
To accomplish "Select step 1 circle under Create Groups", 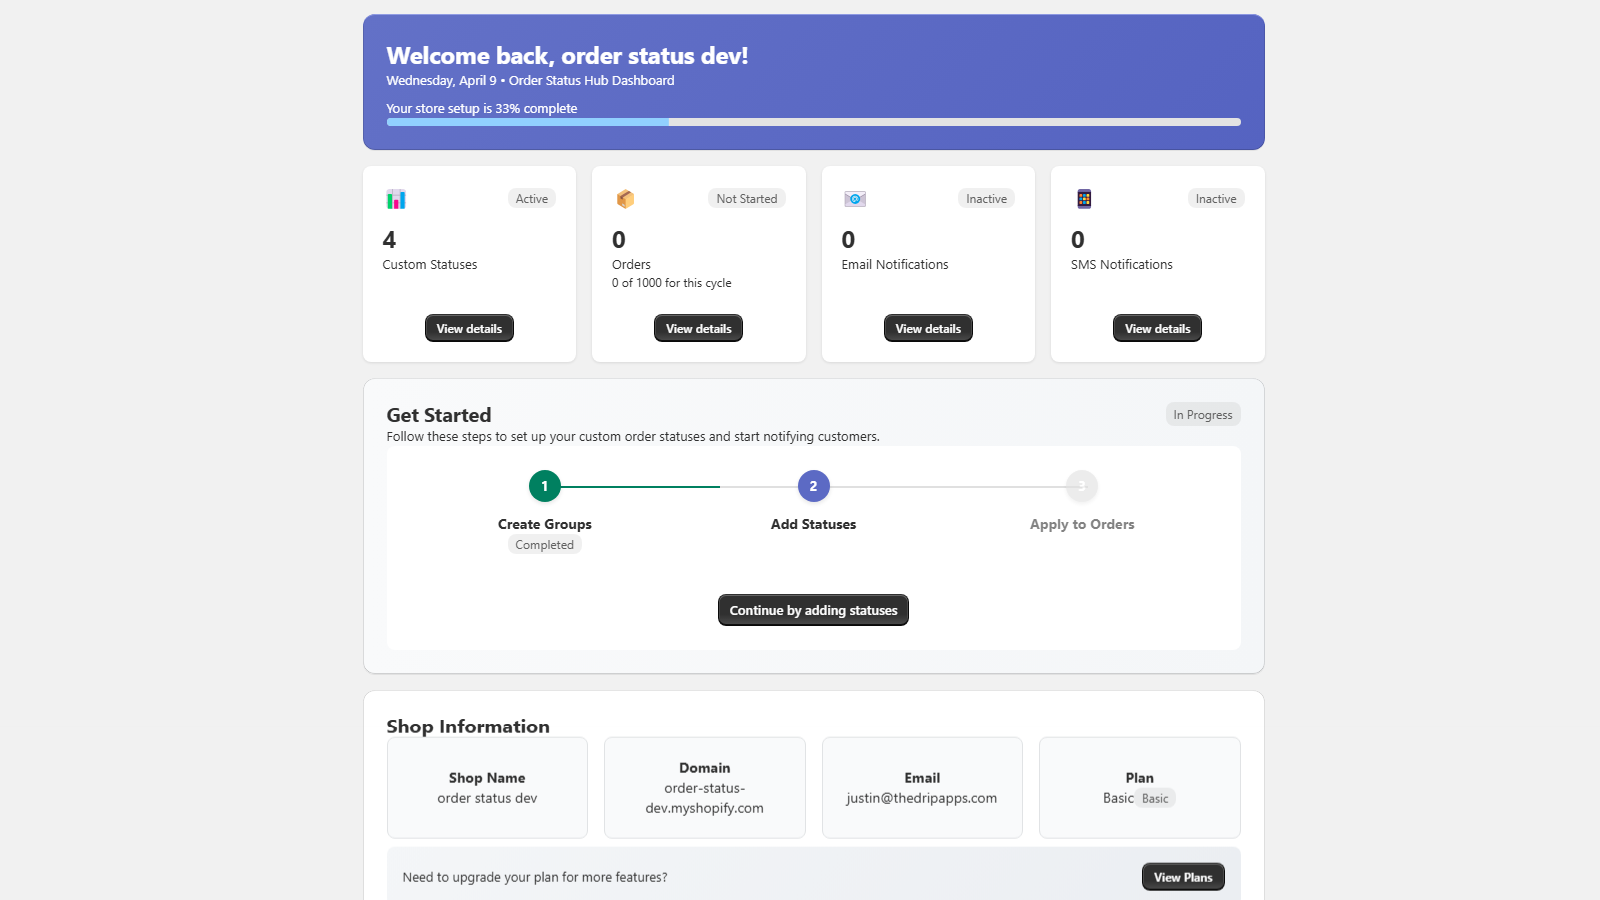I will coord(544,486).
